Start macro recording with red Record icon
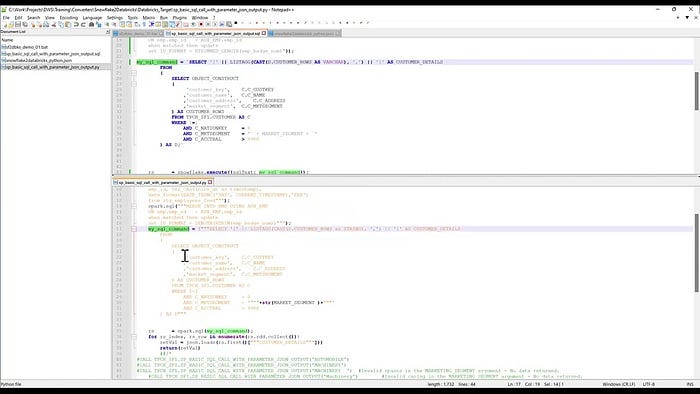The height and width of the screenshot is (394, 700). [201, 24]
